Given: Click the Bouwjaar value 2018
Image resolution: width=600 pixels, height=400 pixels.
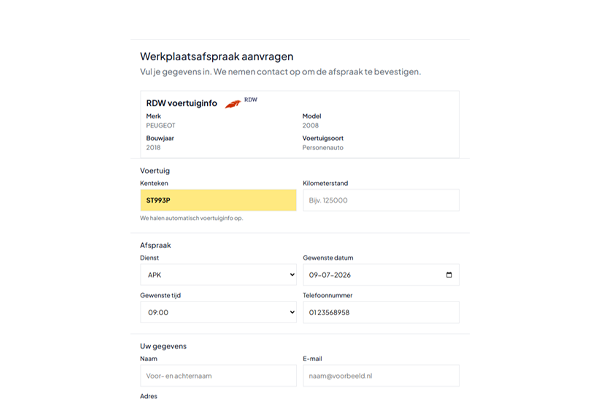Looking at the screenshot, I should (153, 147).
